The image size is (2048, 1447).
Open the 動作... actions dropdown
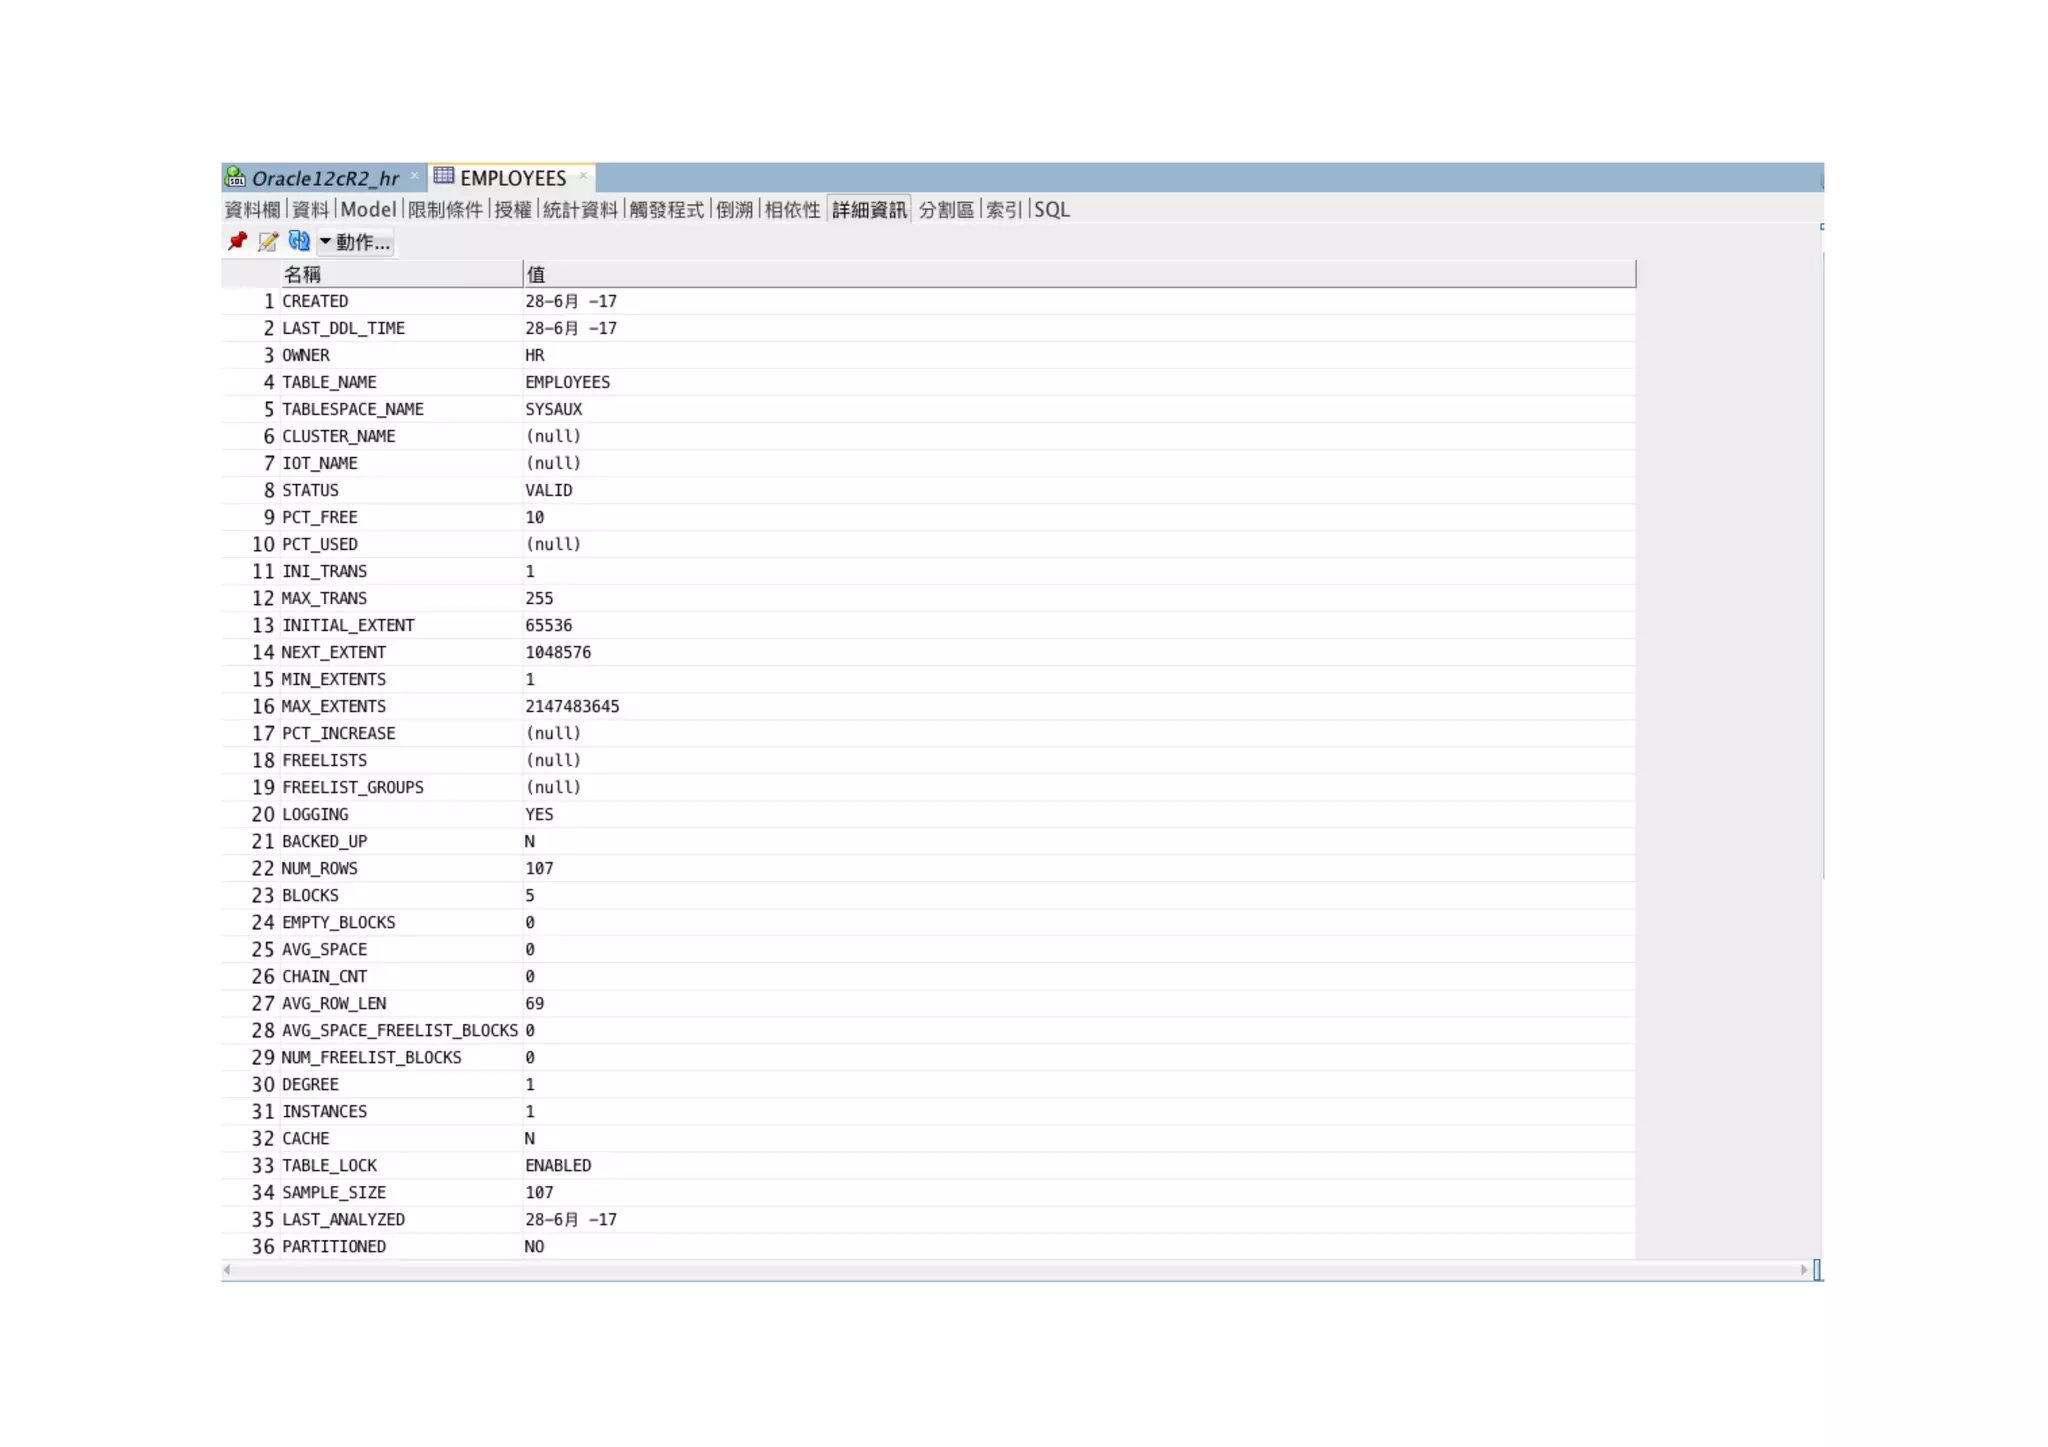click(355, 242)
